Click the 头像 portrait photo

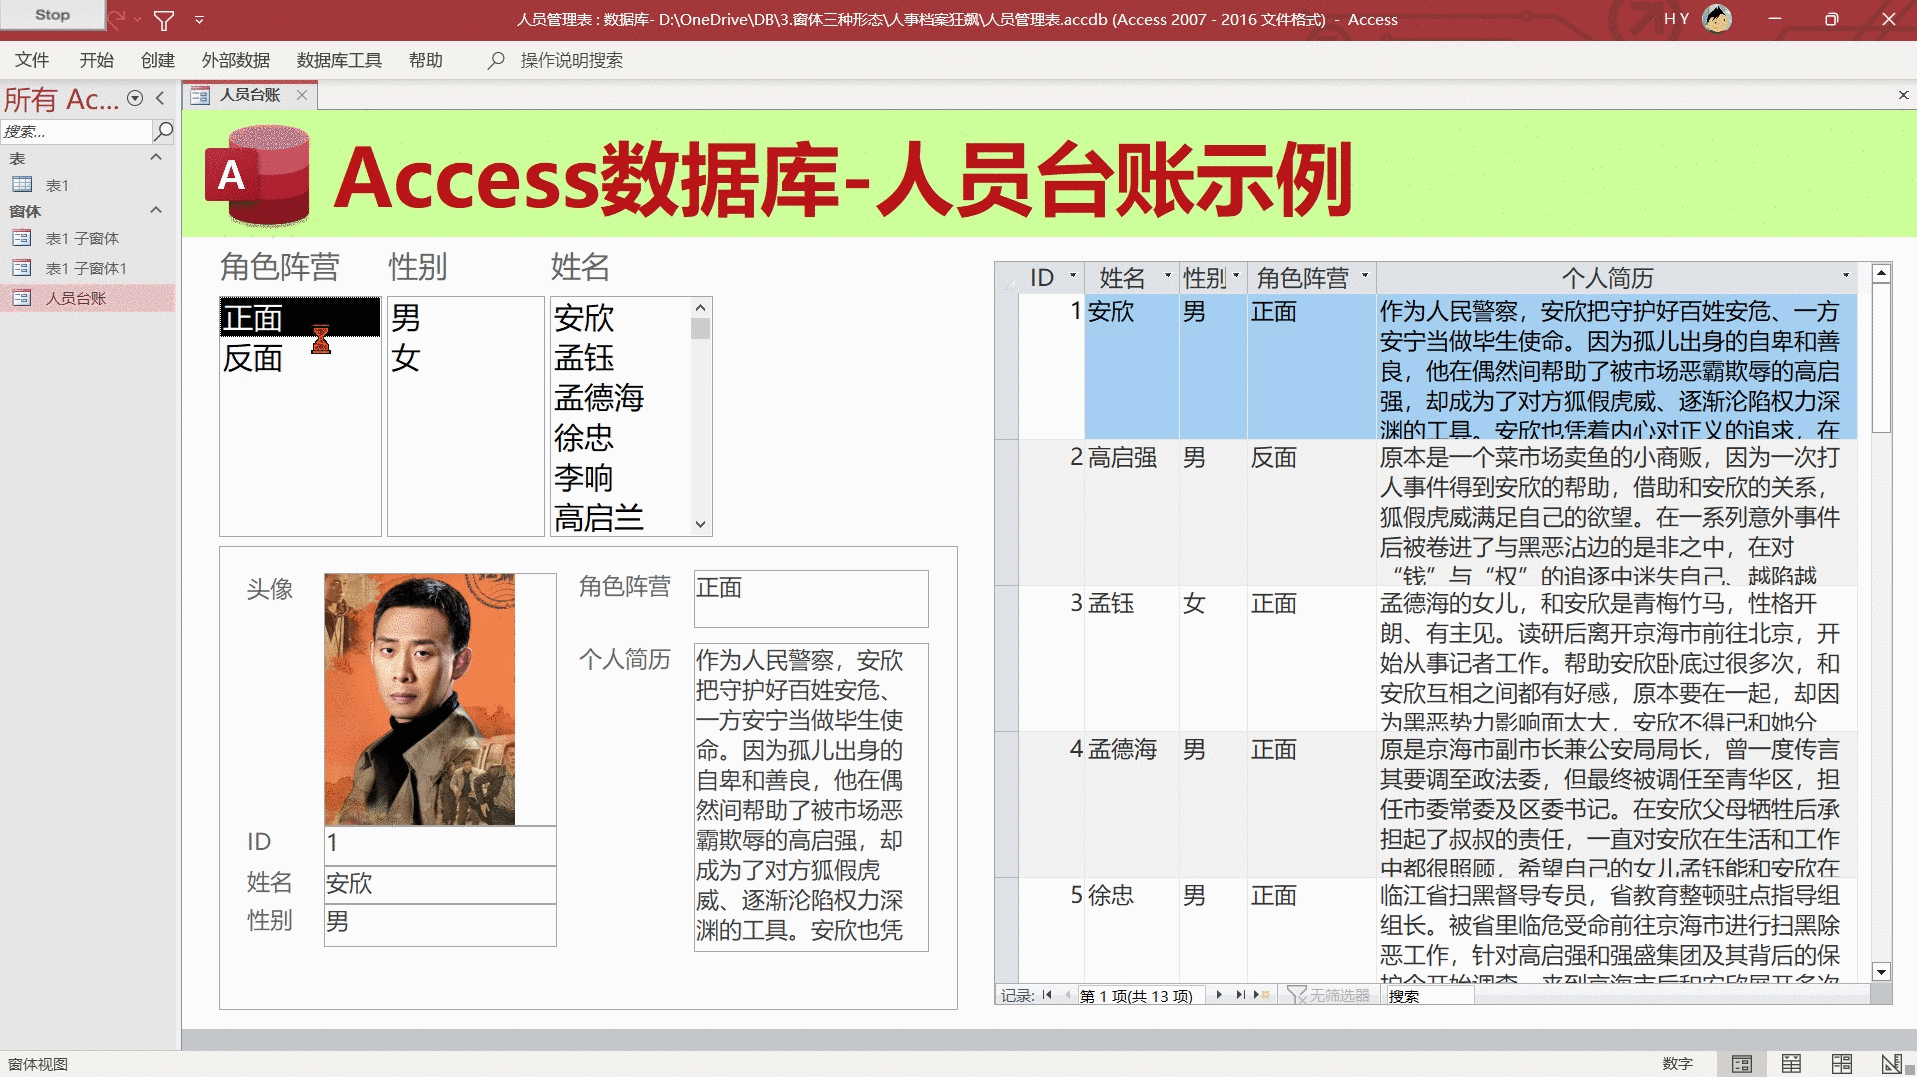[x=420, y=699]
